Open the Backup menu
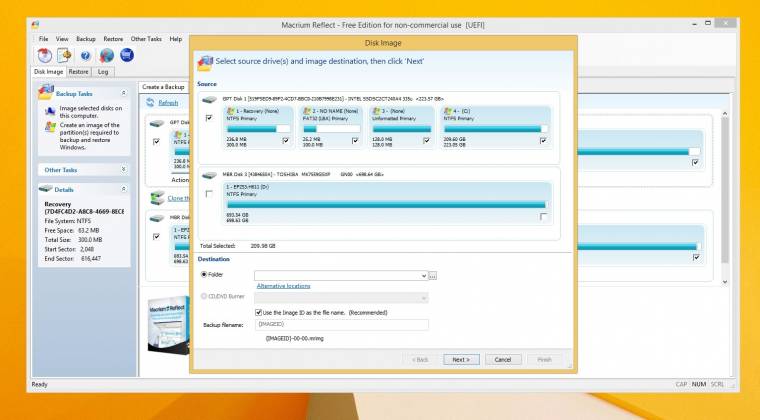The width and height of the screenshot is (760, 420). (x=85, y=39)
